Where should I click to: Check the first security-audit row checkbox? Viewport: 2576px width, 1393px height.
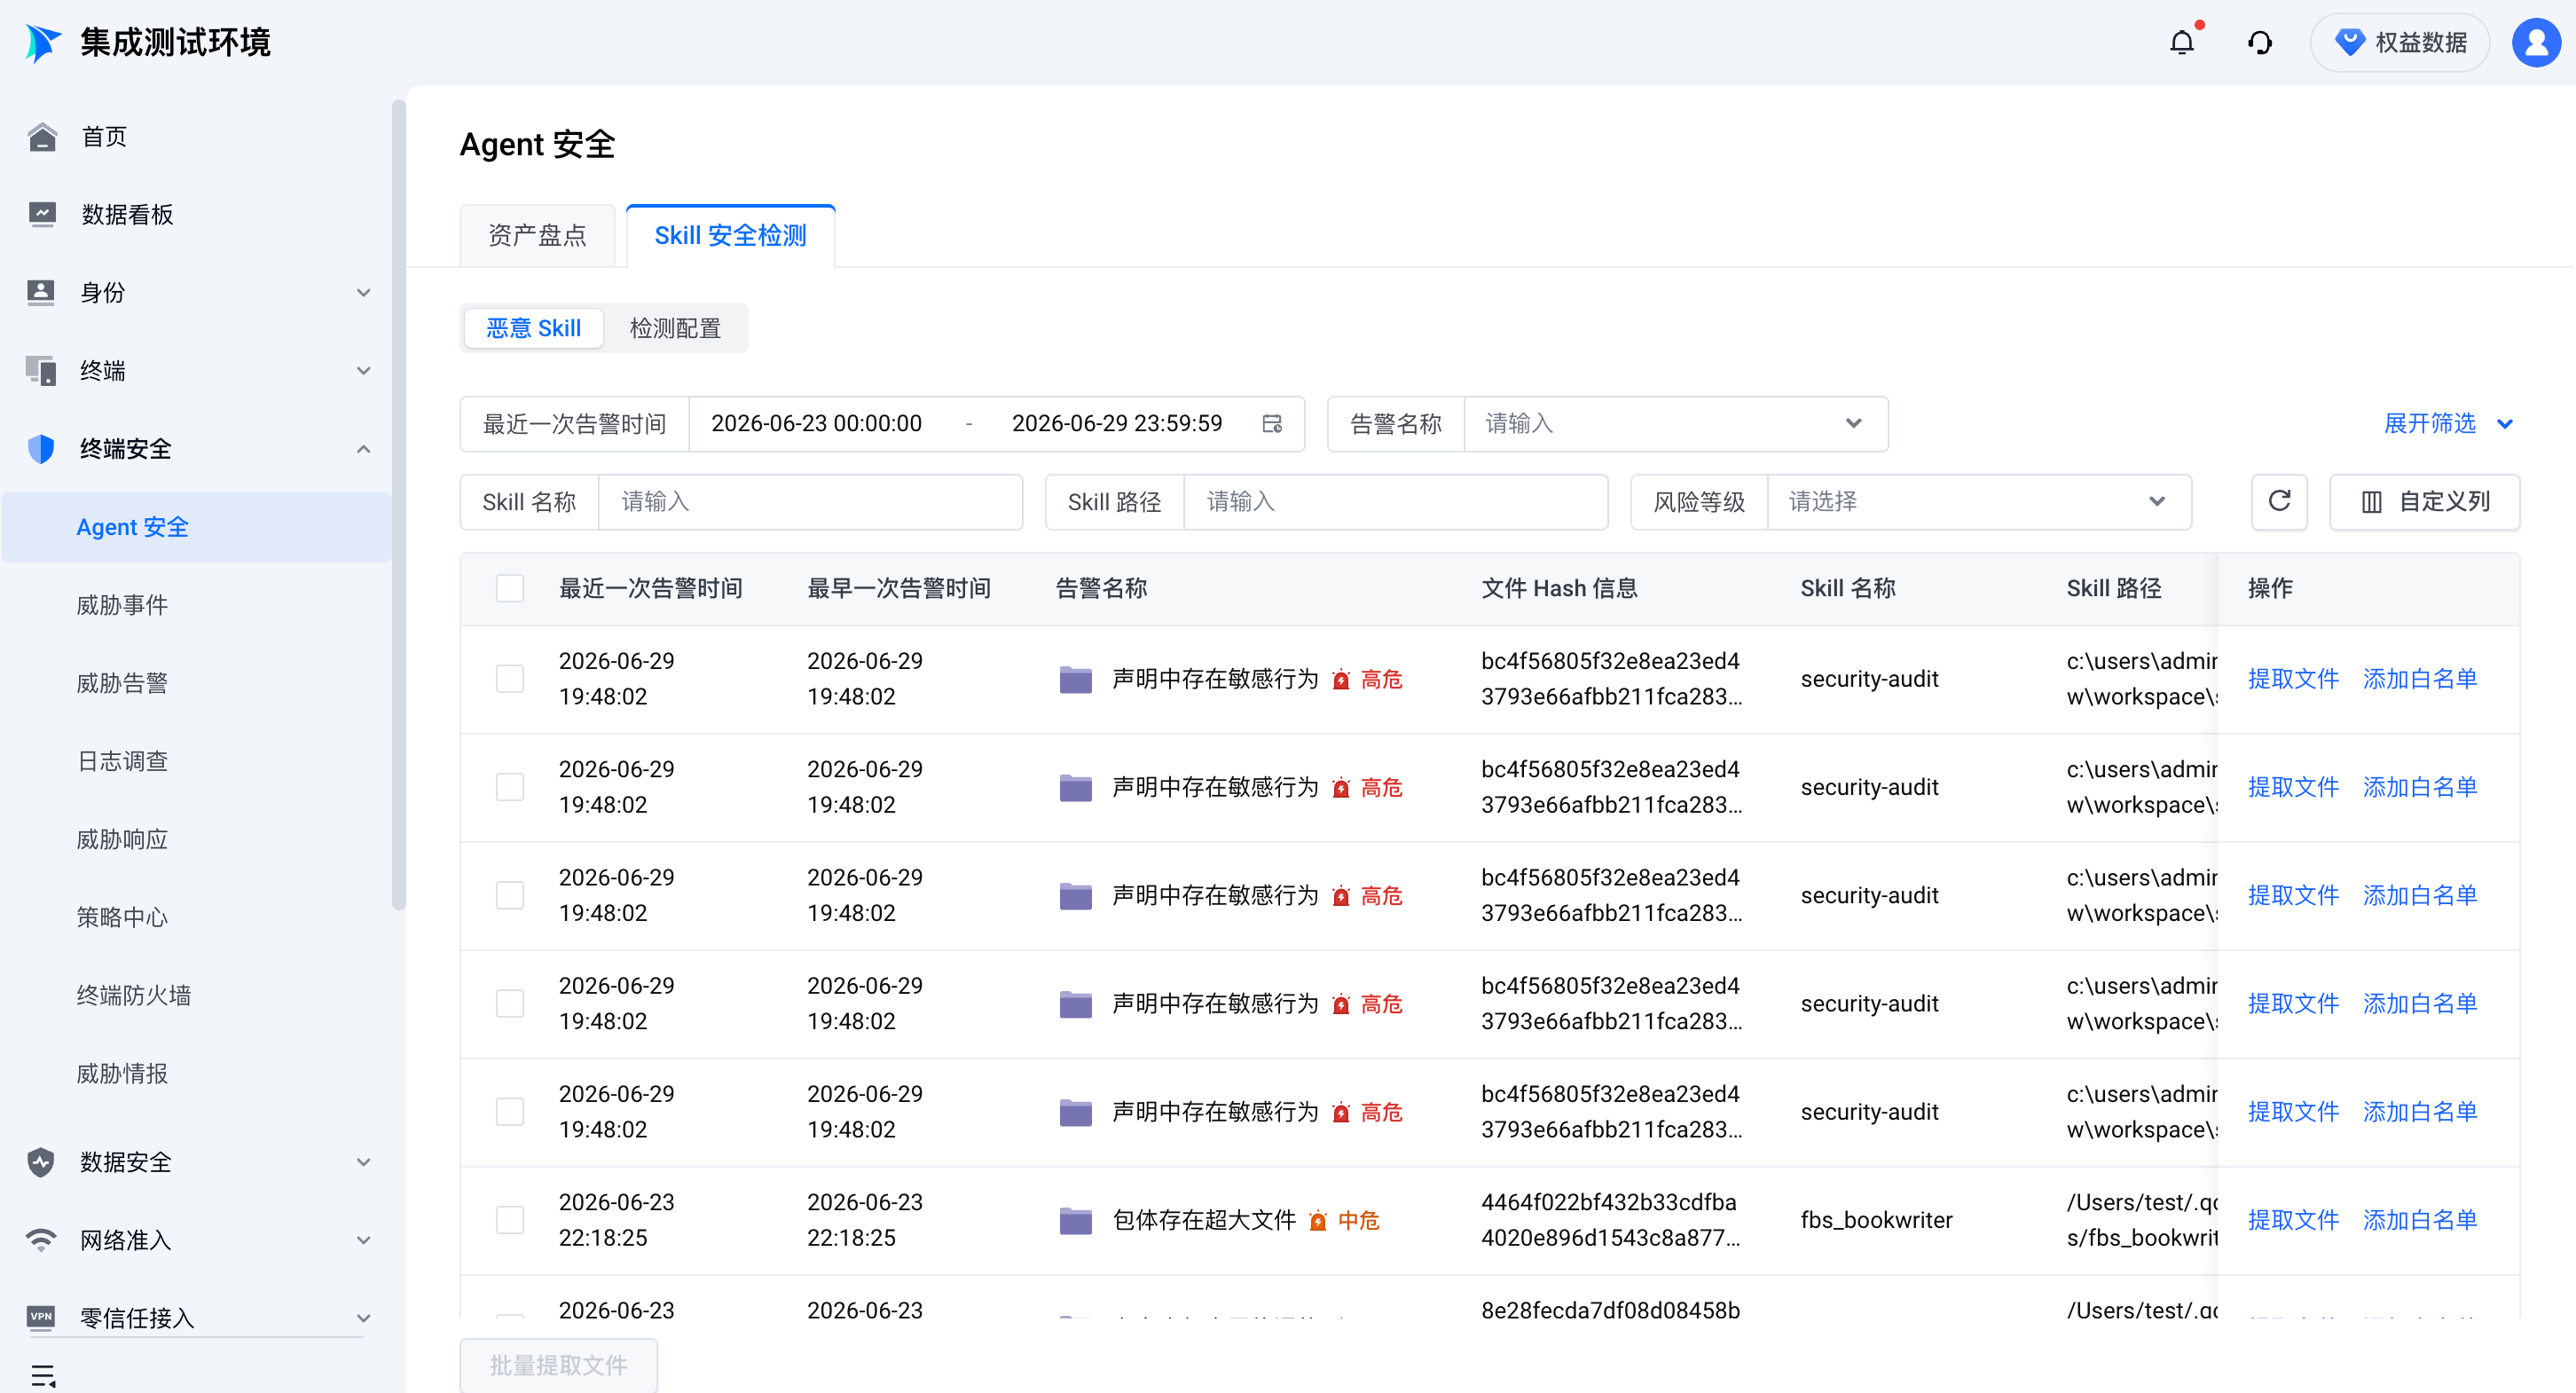point(510,679)
